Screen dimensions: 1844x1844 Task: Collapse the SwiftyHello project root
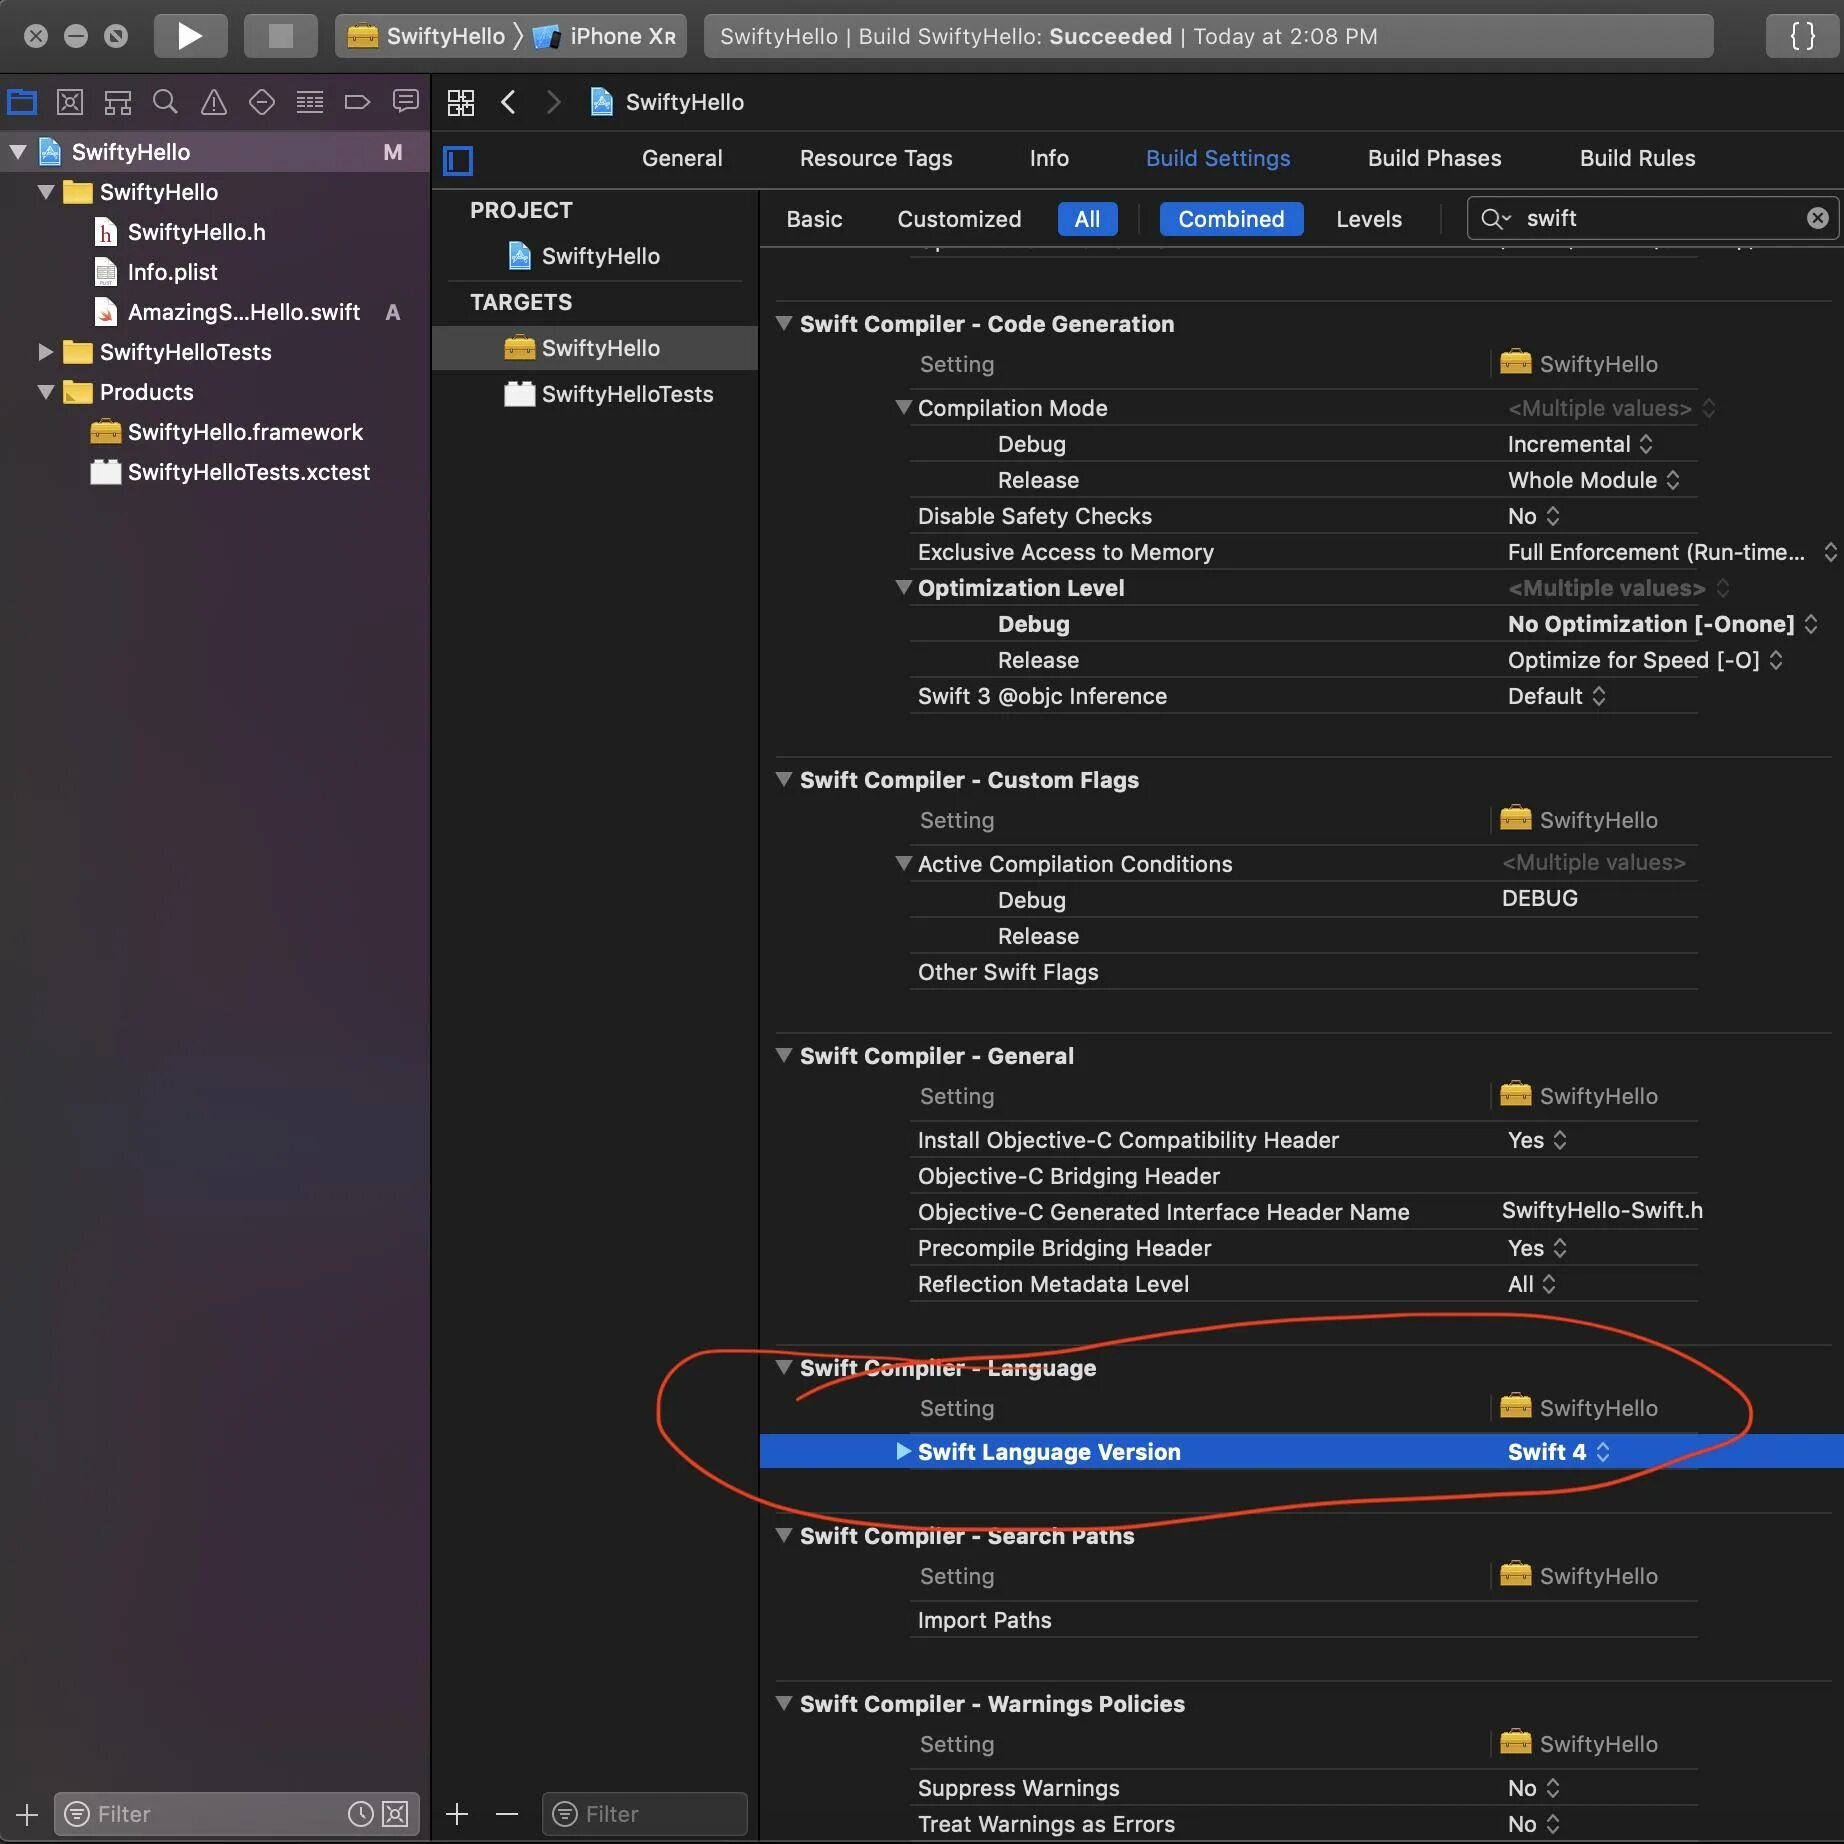point(18,152)
